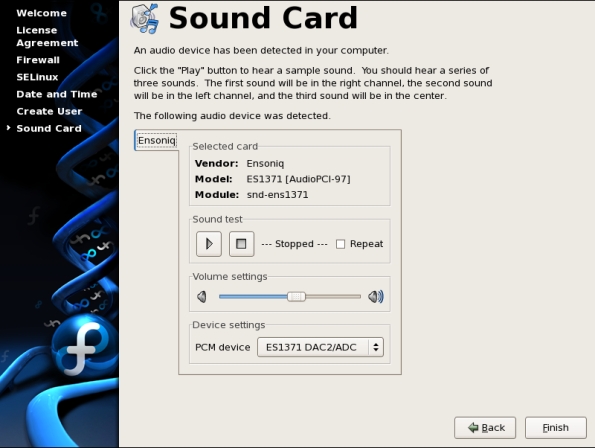Click the Sound Card header icon
This screenshot has height=448, width=595.
coord(144,18)
